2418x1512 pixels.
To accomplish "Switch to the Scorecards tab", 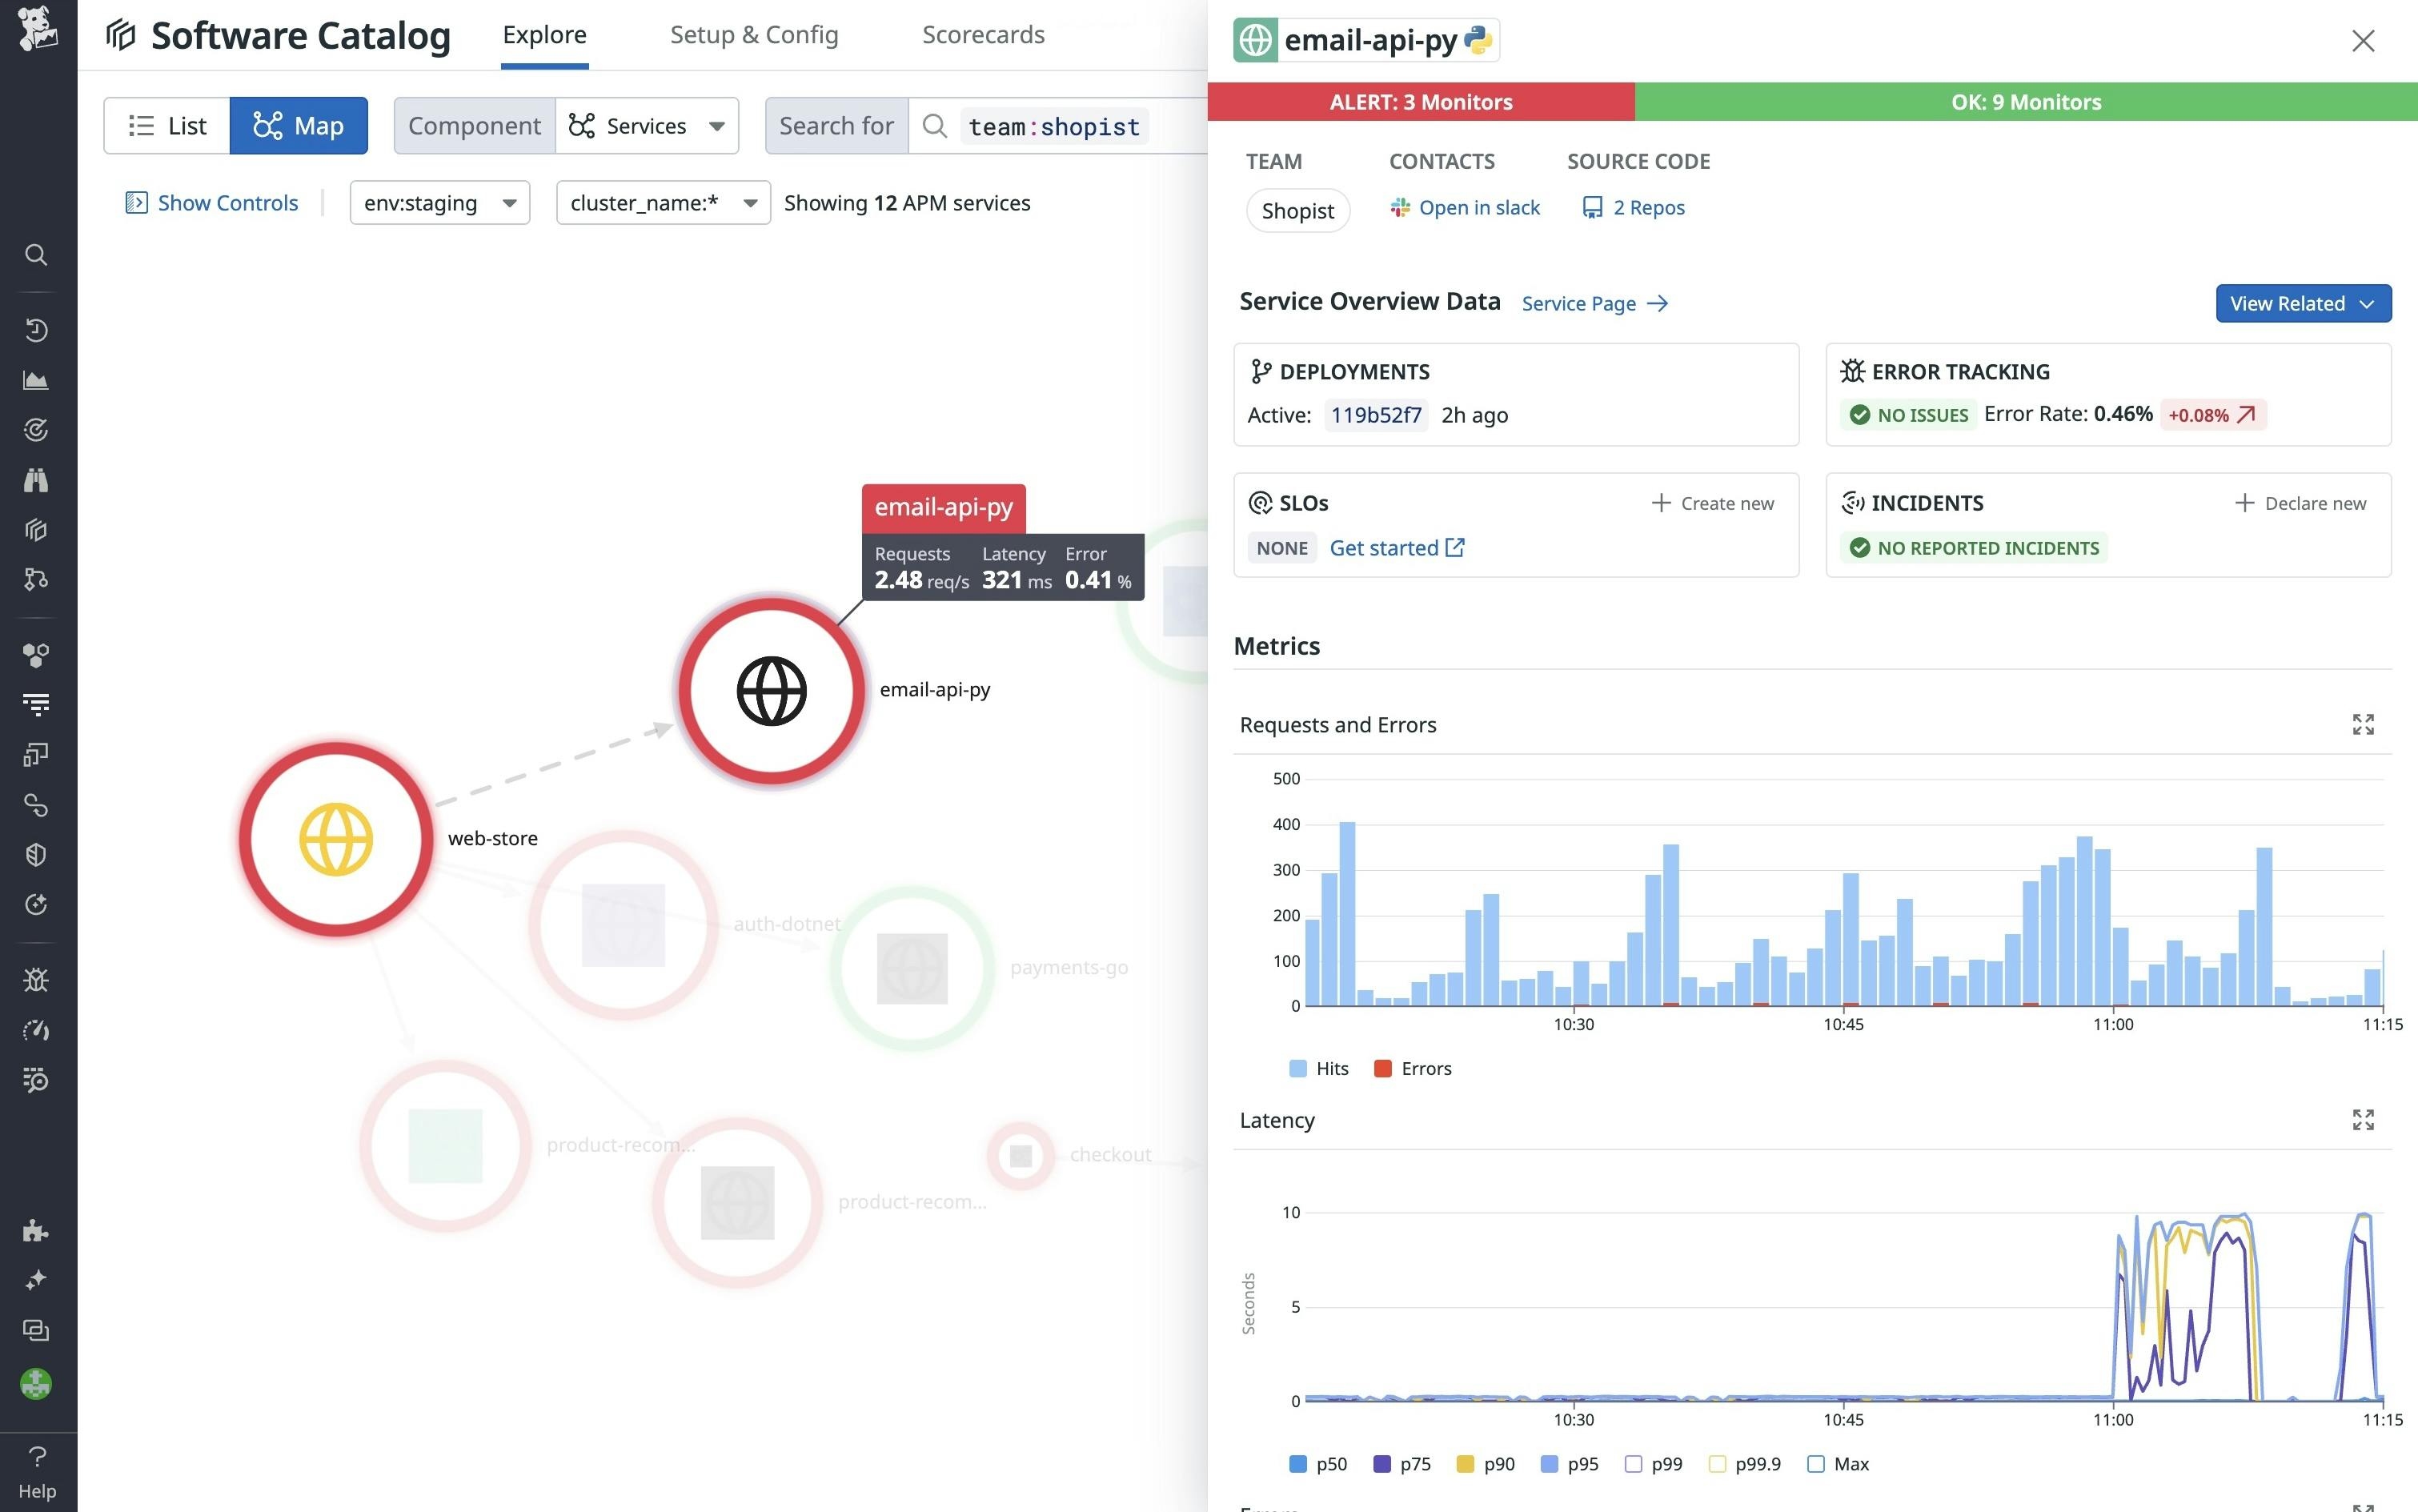I will (x=983, y=34).
